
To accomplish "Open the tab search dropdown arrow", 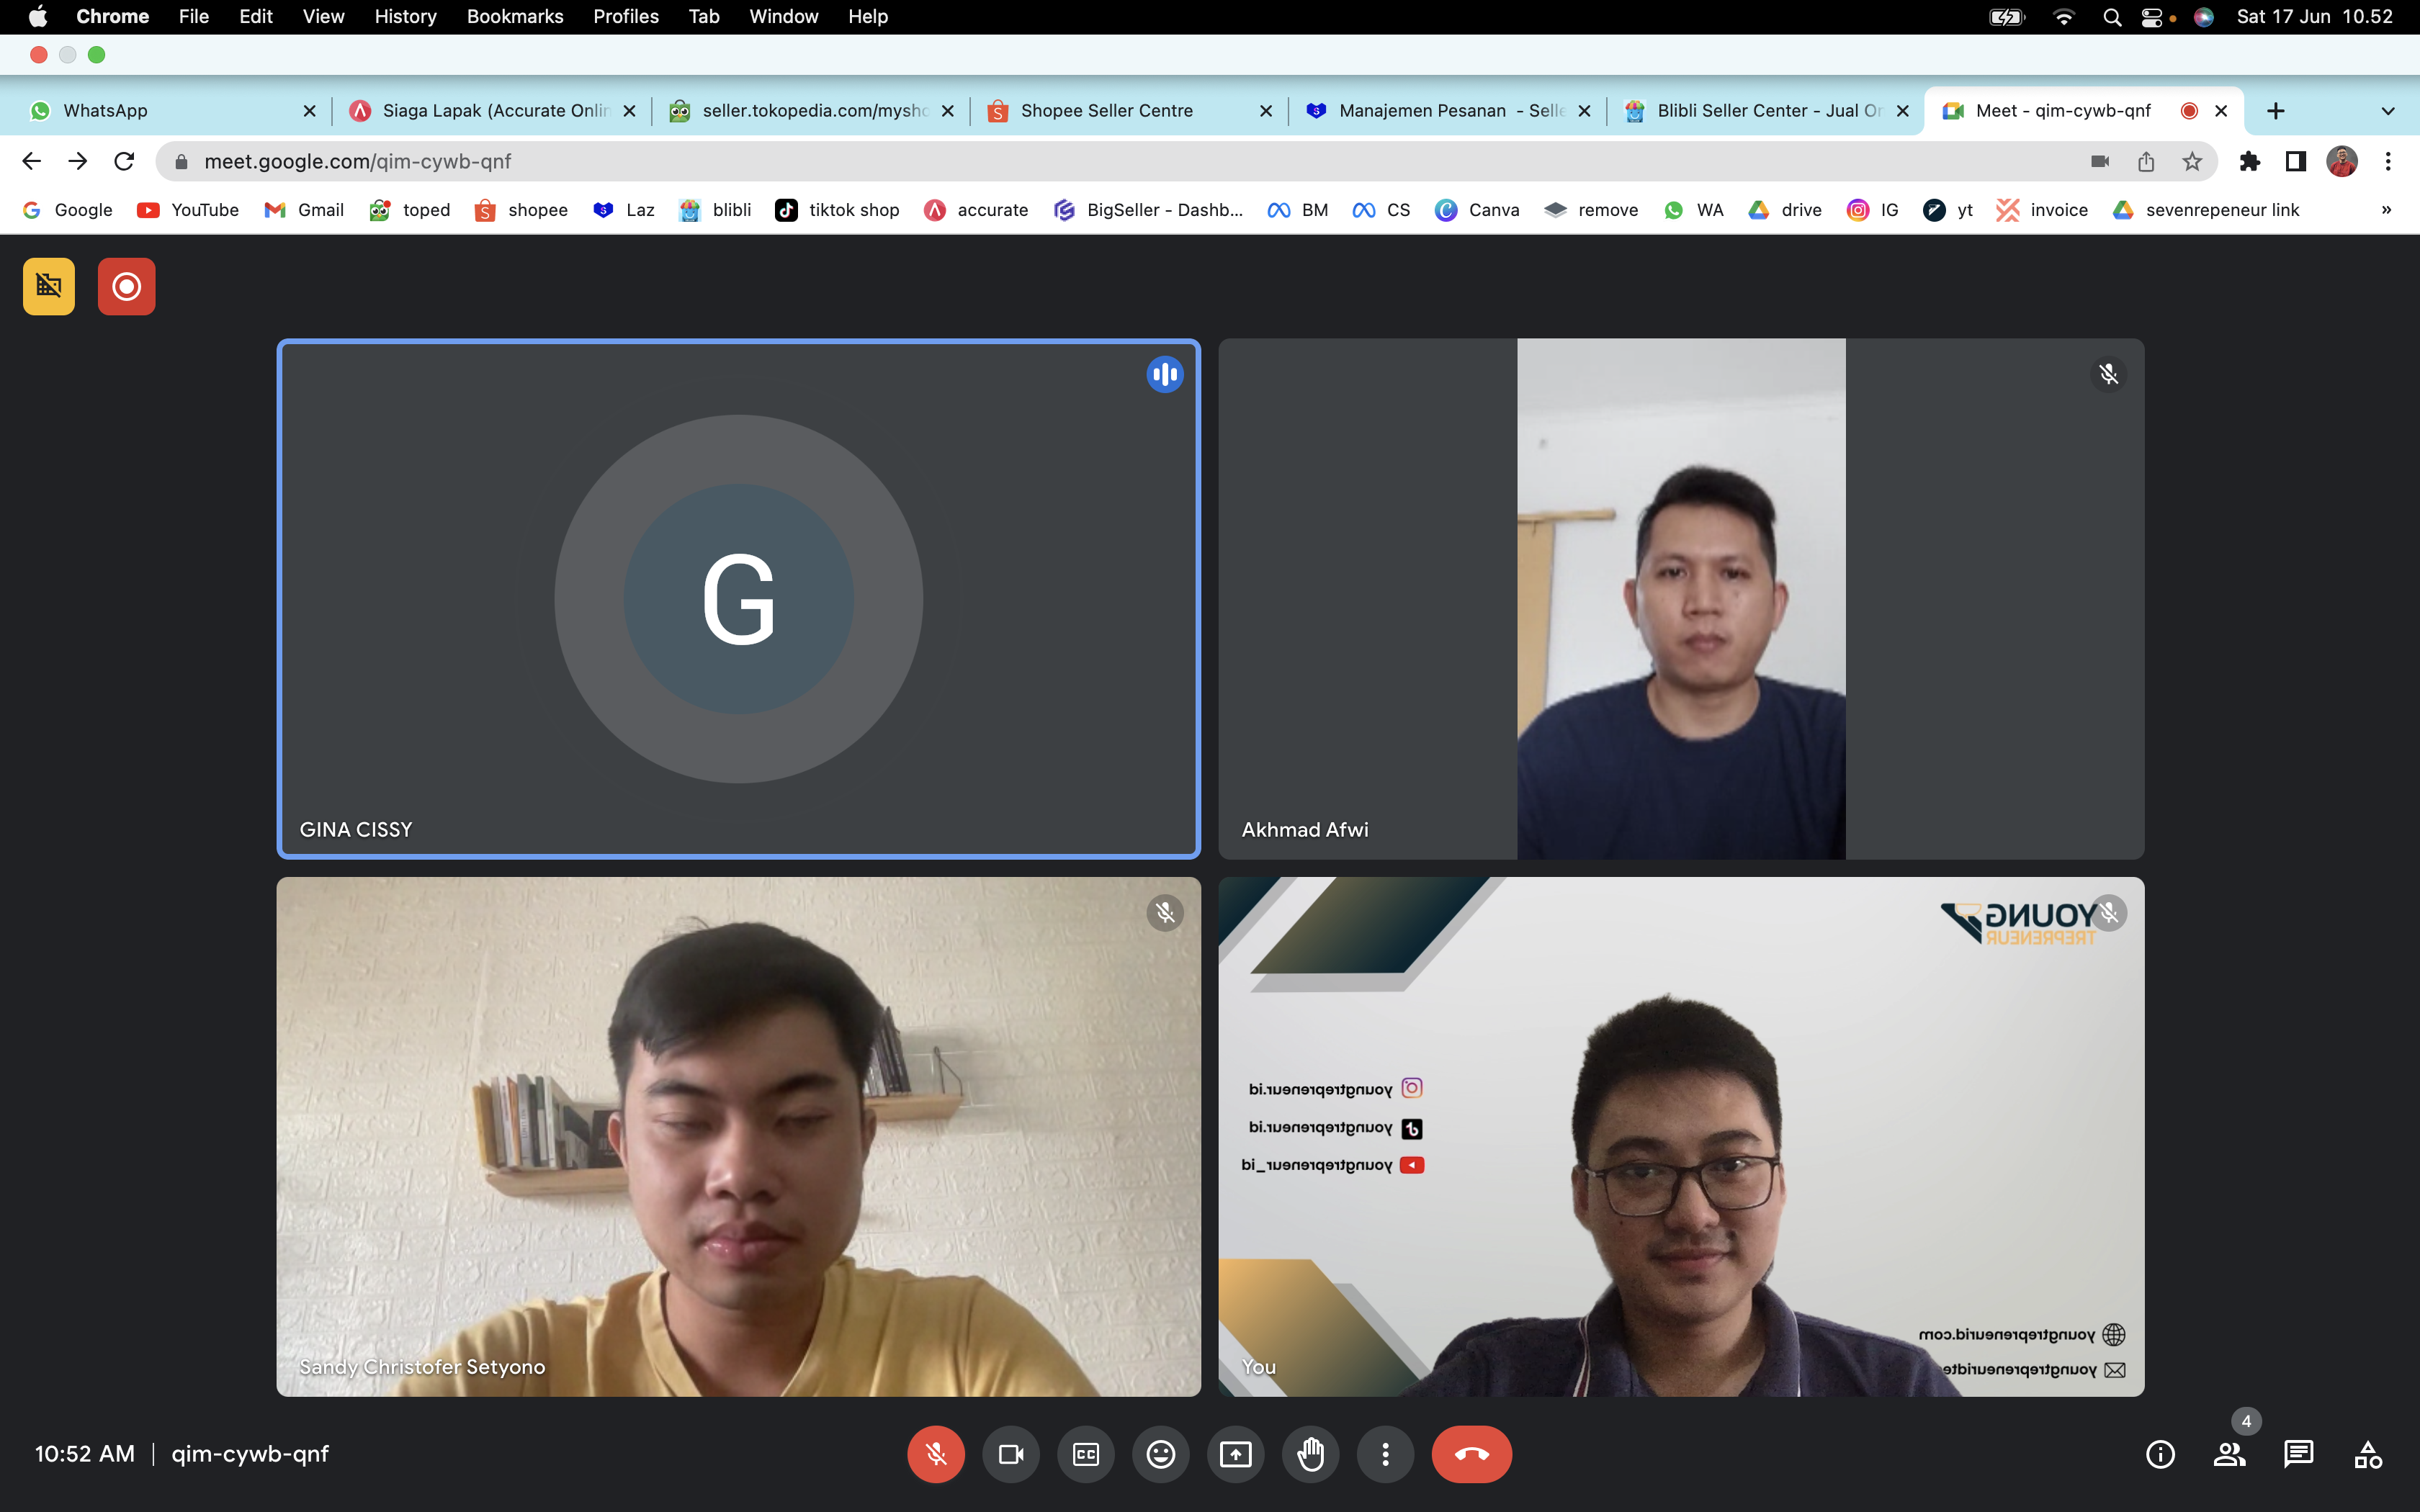I will tap(2388, 111).
